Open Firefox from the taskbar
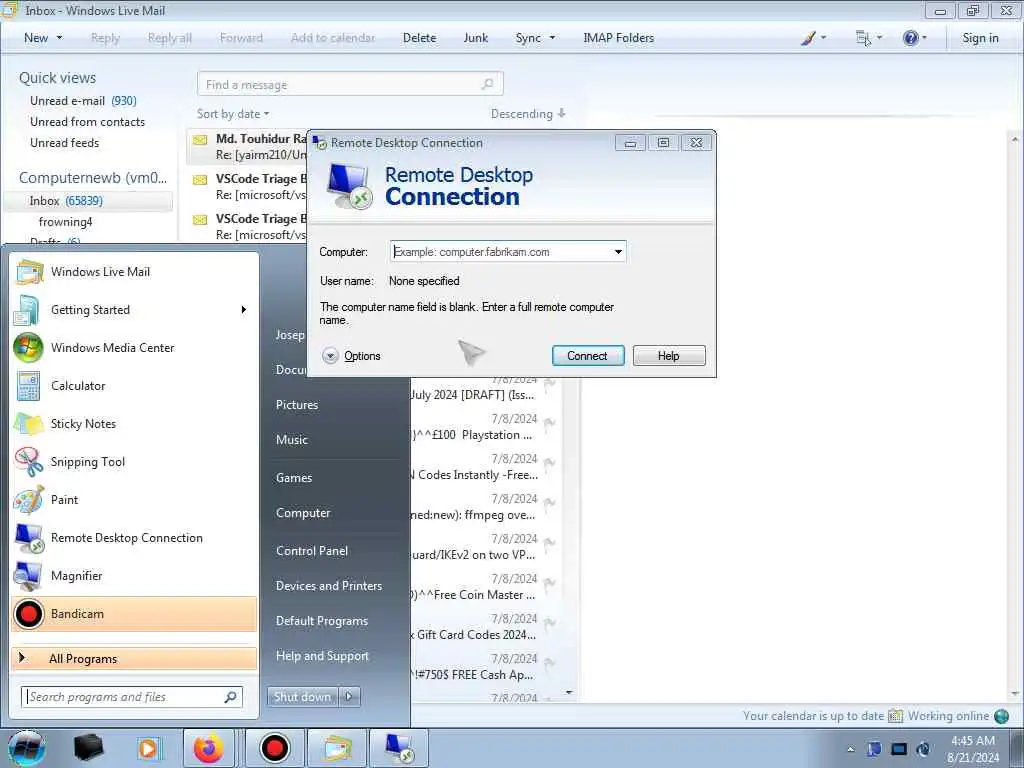Viewport: 1024px width, 768px height. [208, 748]
